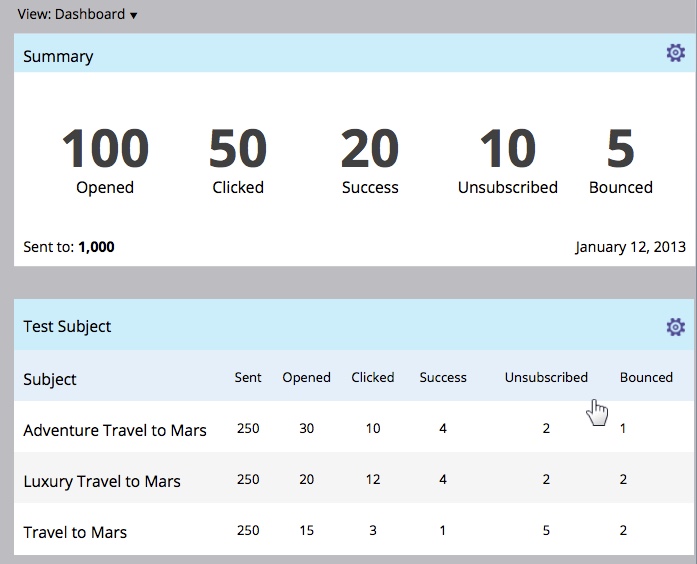The height and width of the screenshot is (564, 697).
Task: Sort by the Success column header
Action: point(443,377)
